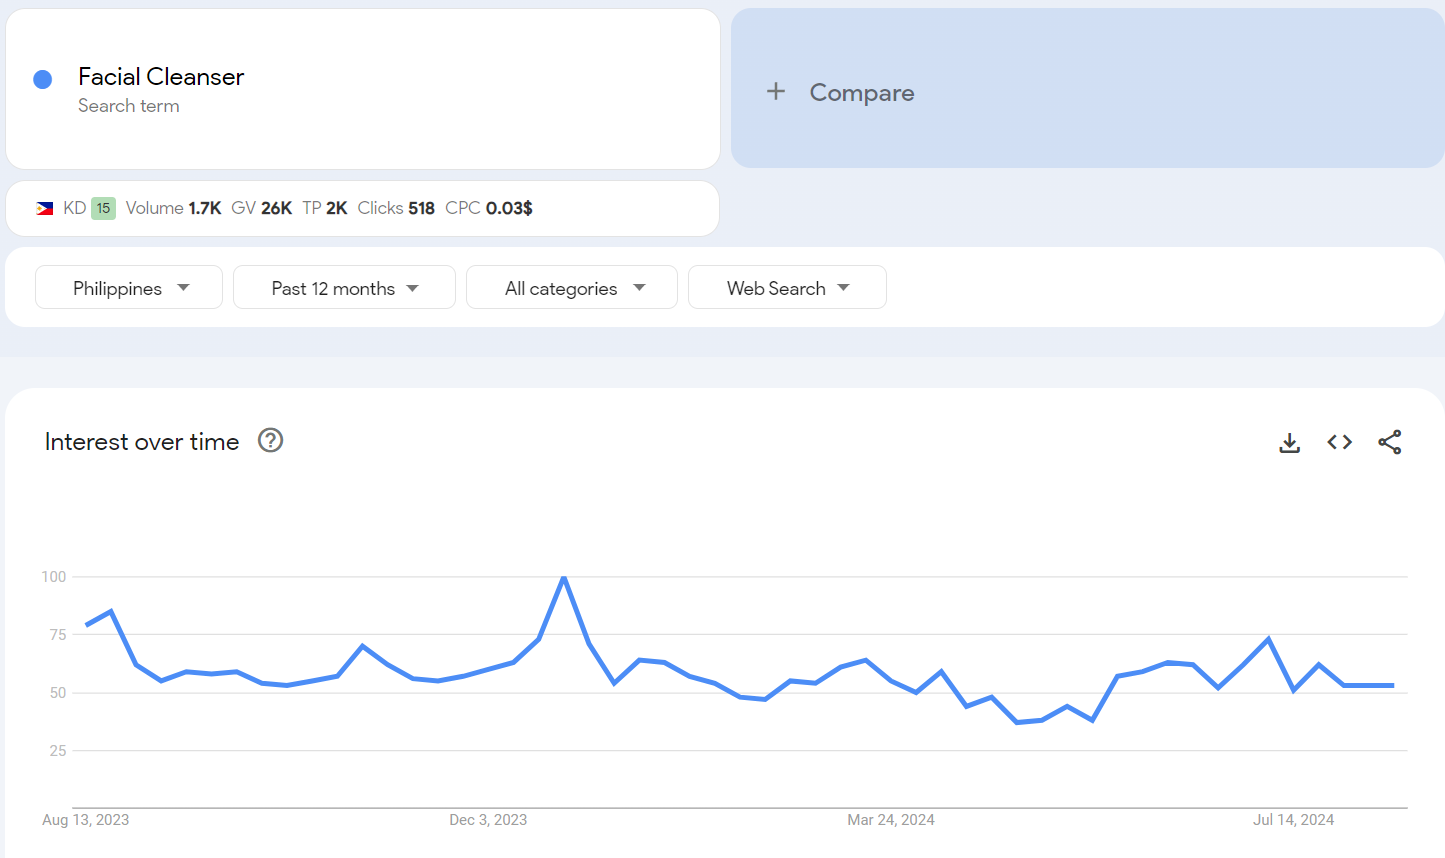Click the CPC 0.03$ value
This screenshot has width=1445, height=858.
[489, 208]
